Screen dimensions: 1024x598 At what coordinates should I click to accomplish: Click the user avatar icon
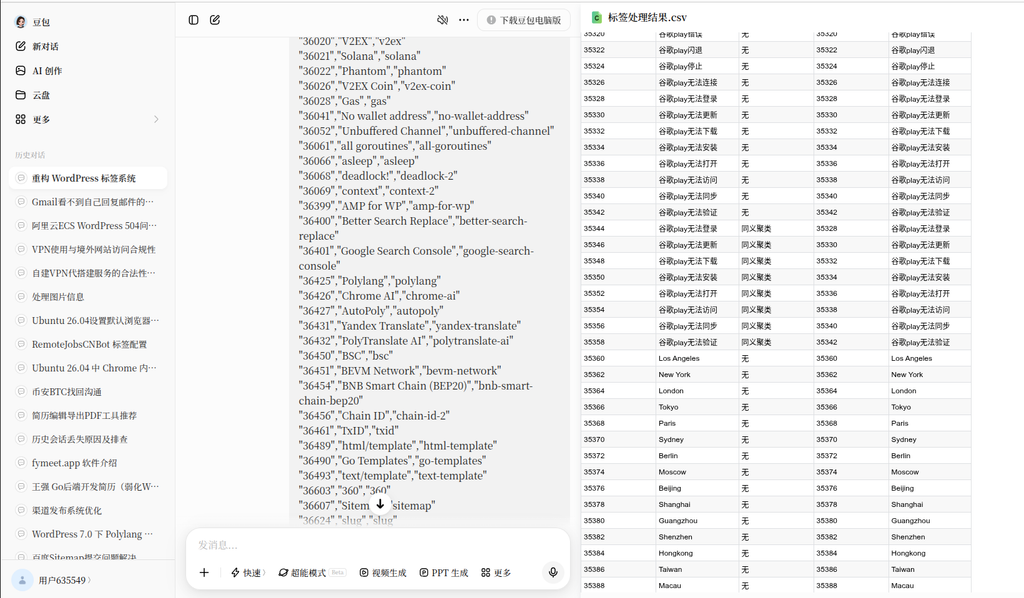(x=22, y=580)
